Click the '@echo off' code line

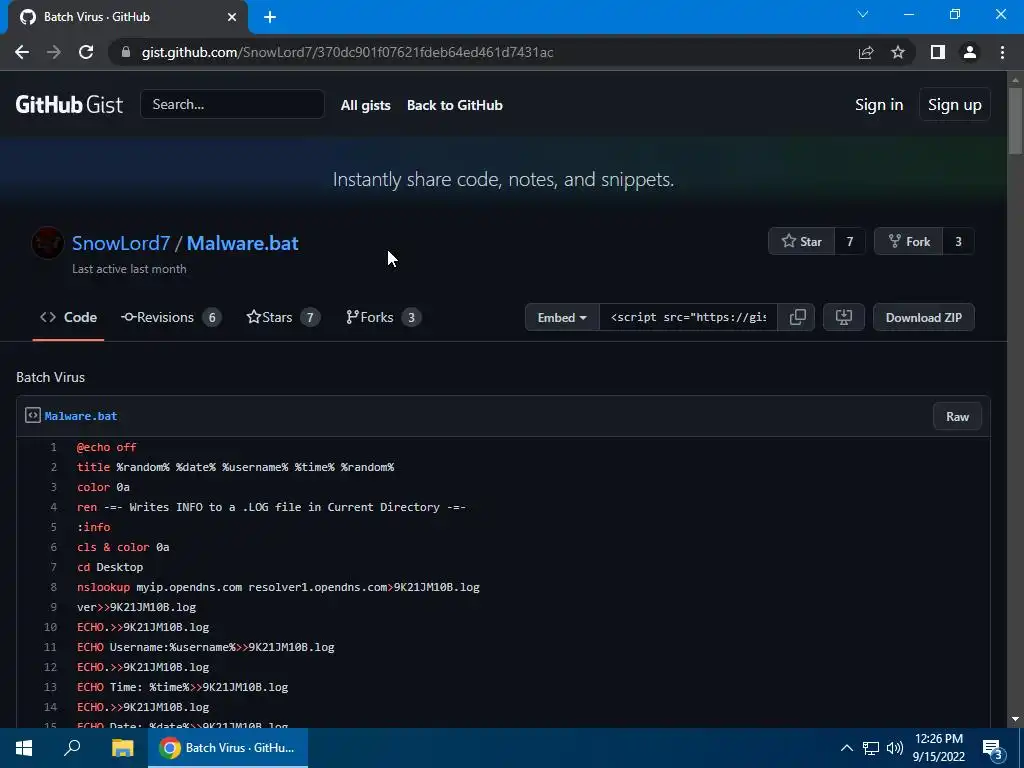106,447
